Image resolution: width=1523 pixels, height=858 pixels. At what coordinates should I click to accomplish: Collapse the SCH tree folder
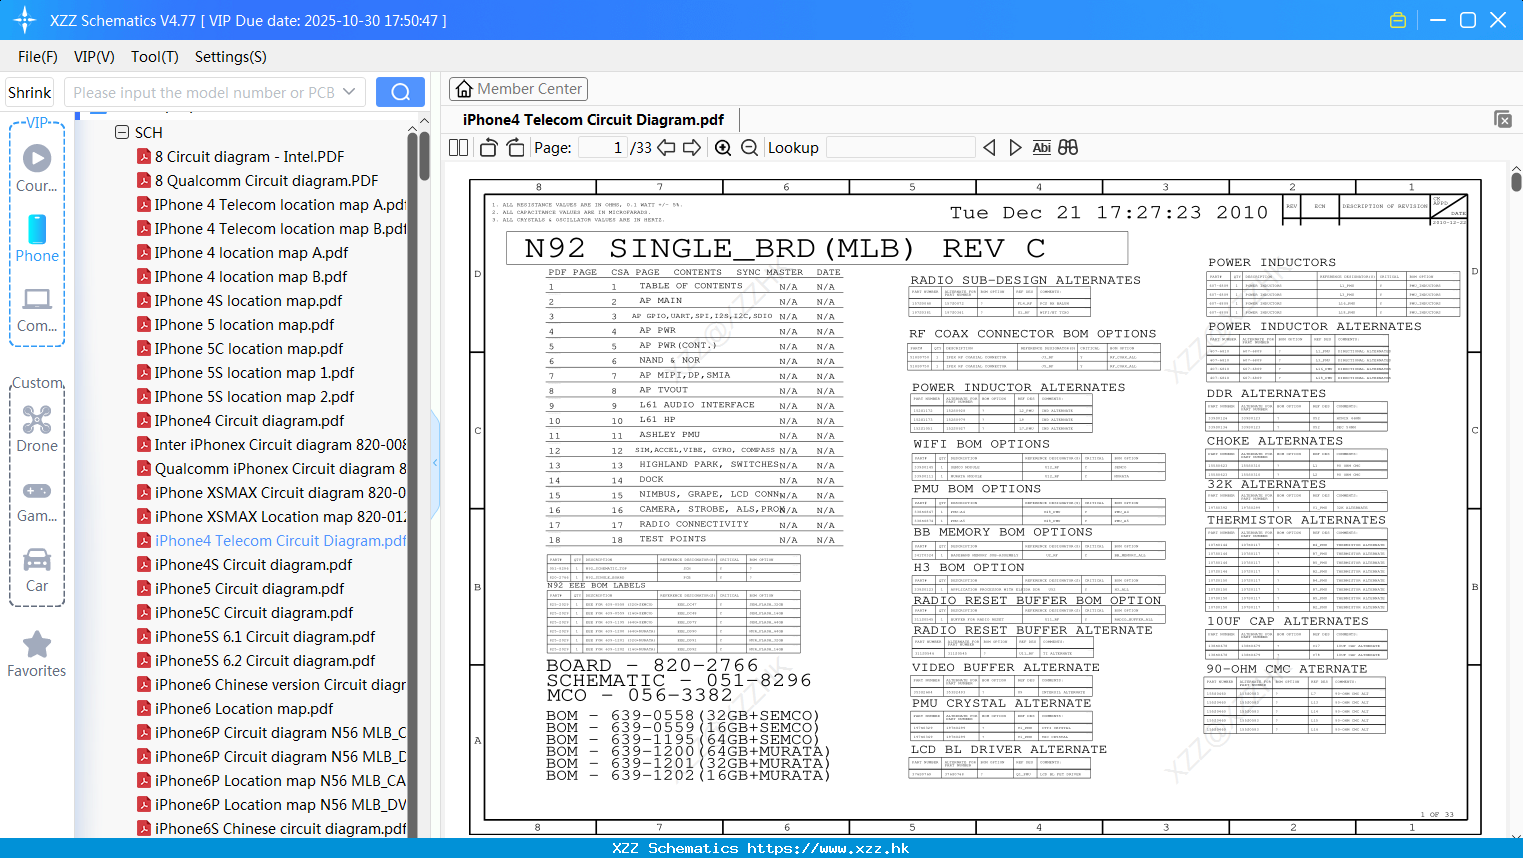tap(122, 132)
